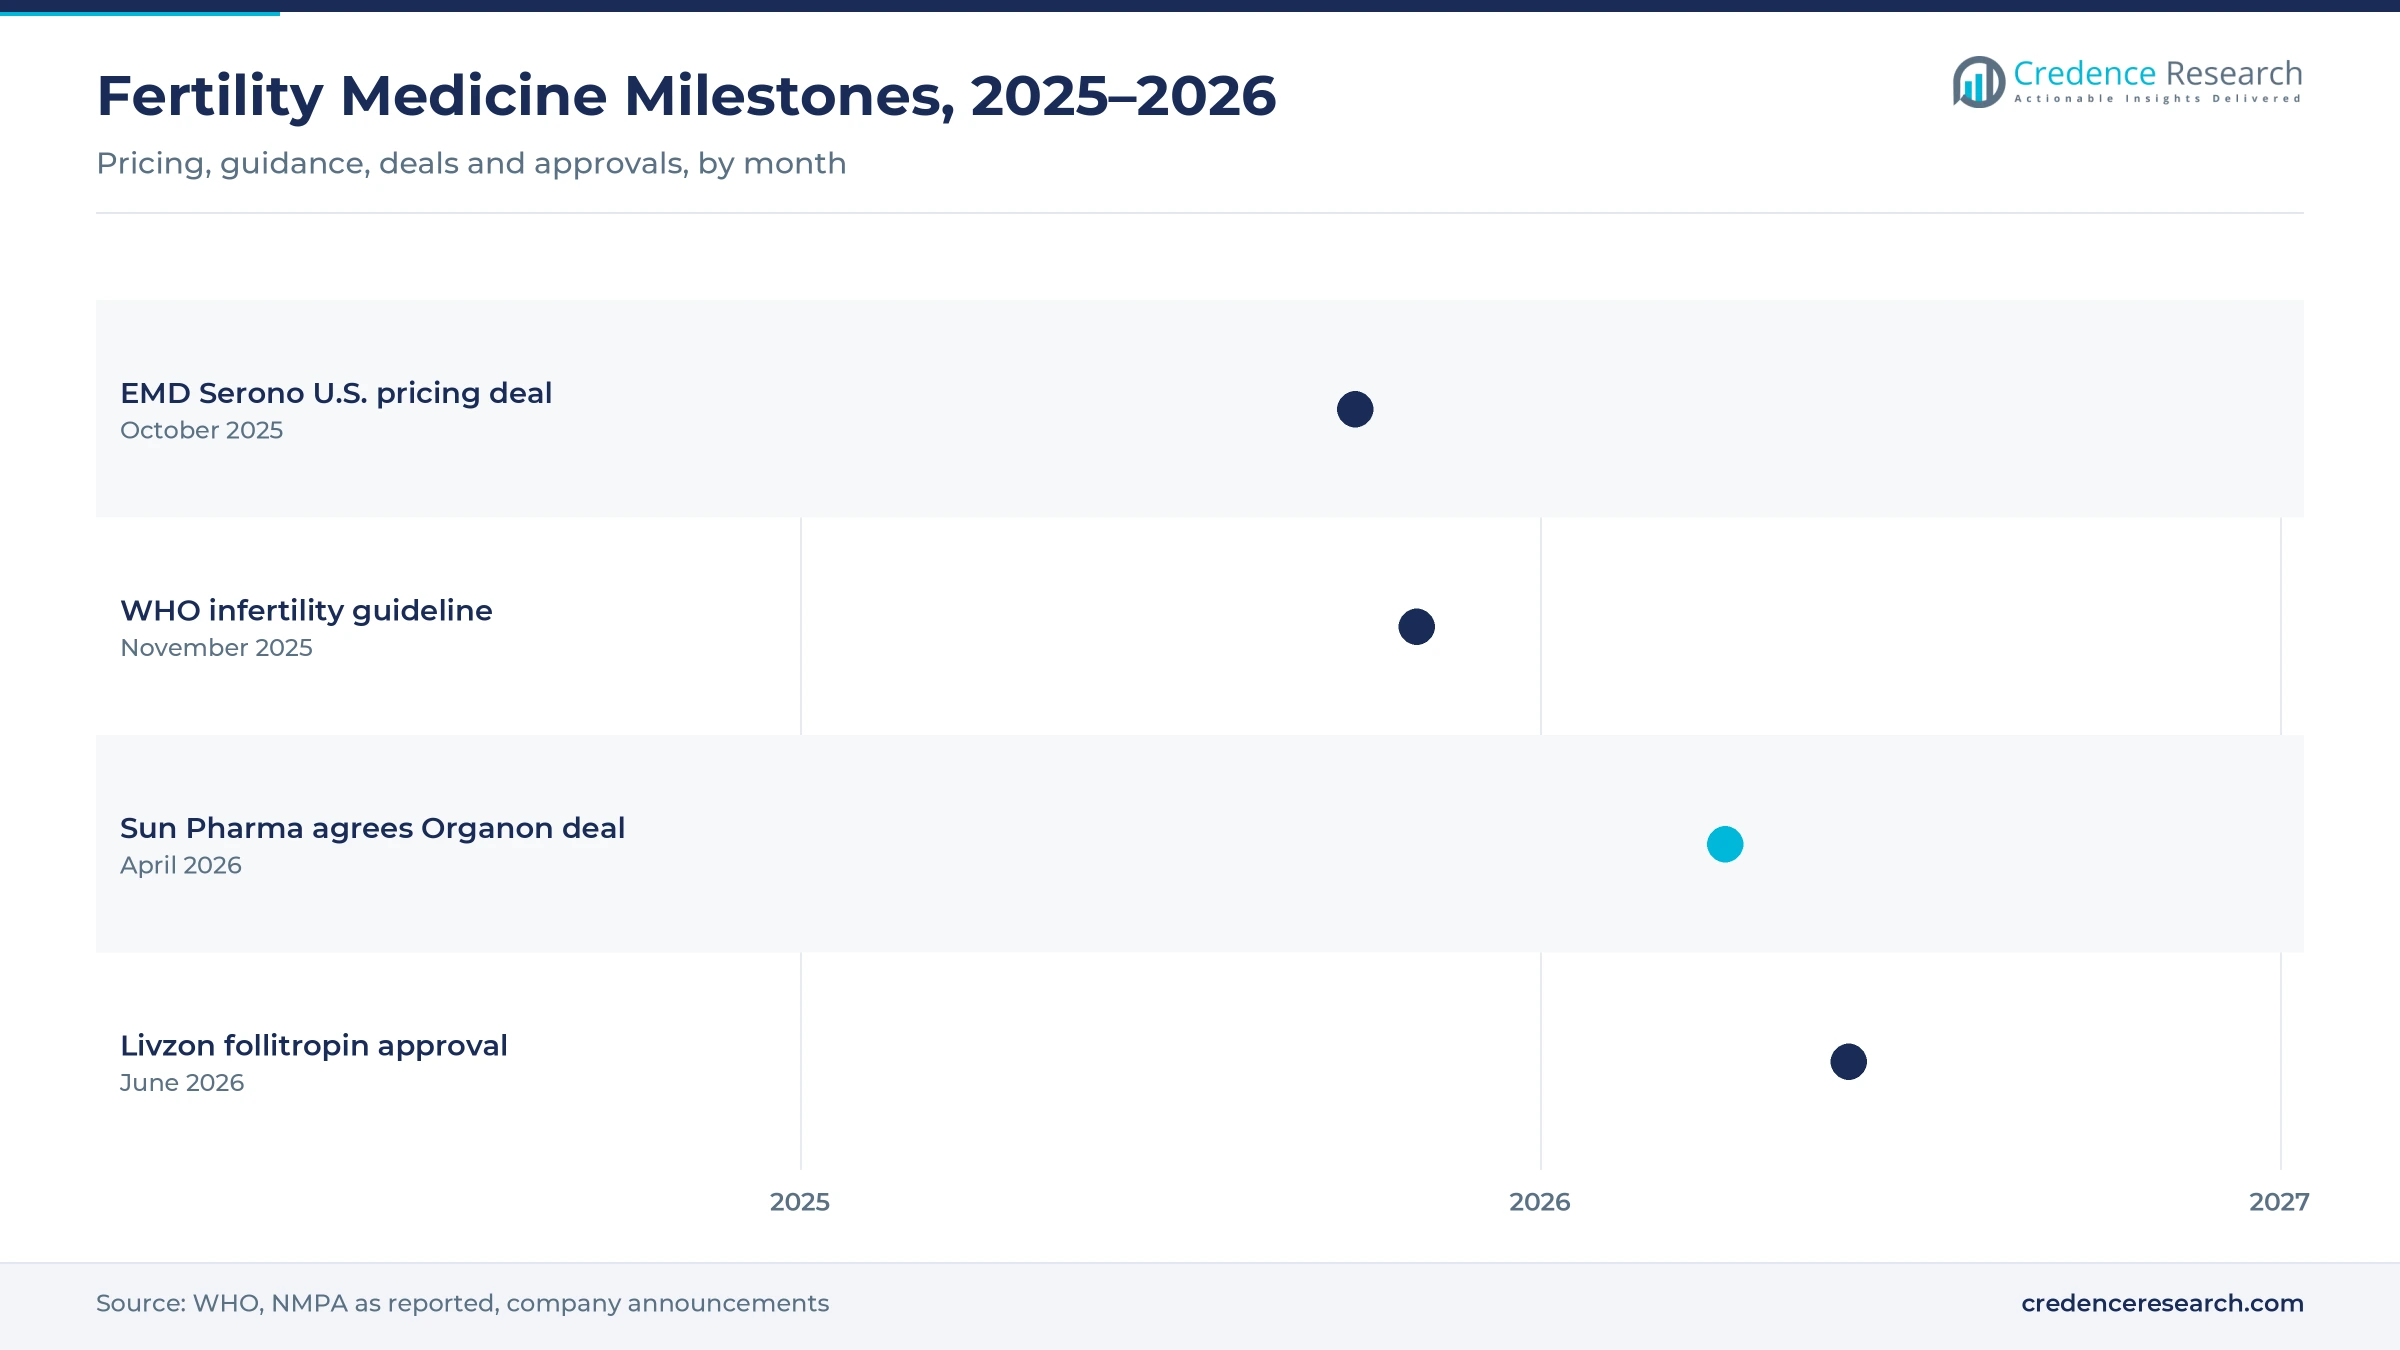Click the 2026 axis label
Viewport: 2400px width, 1350px height.
pos(1540,1202)
